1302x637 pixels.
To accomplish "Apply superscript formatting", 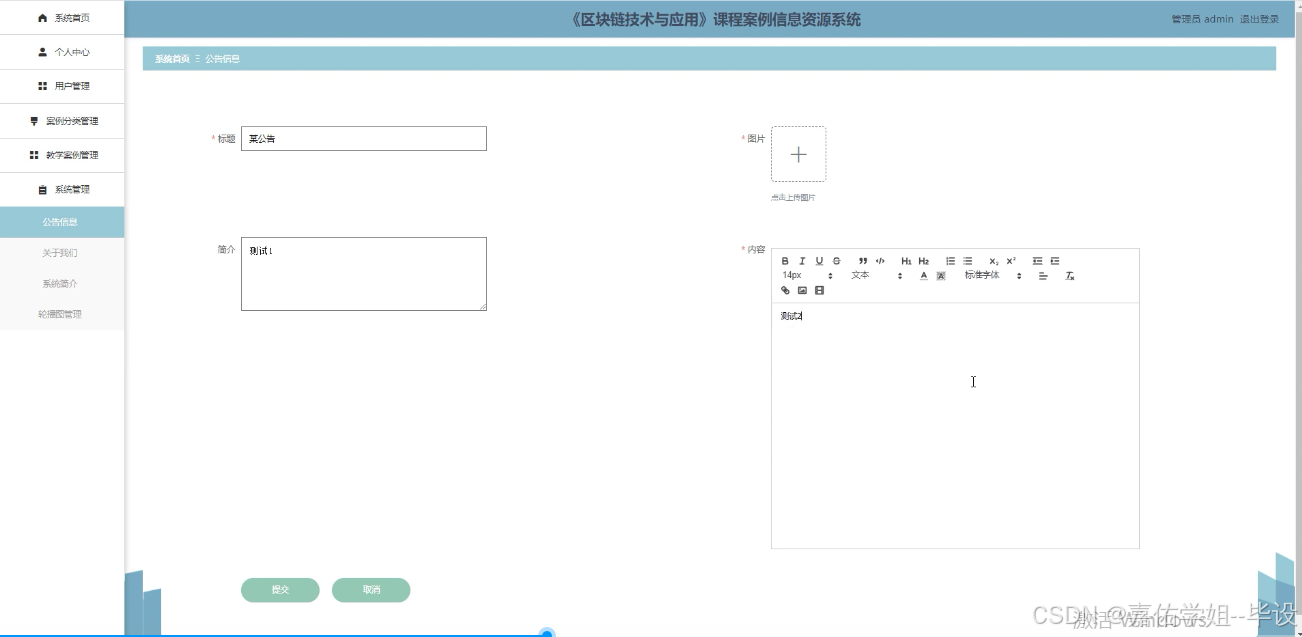I will (1011, 261).
